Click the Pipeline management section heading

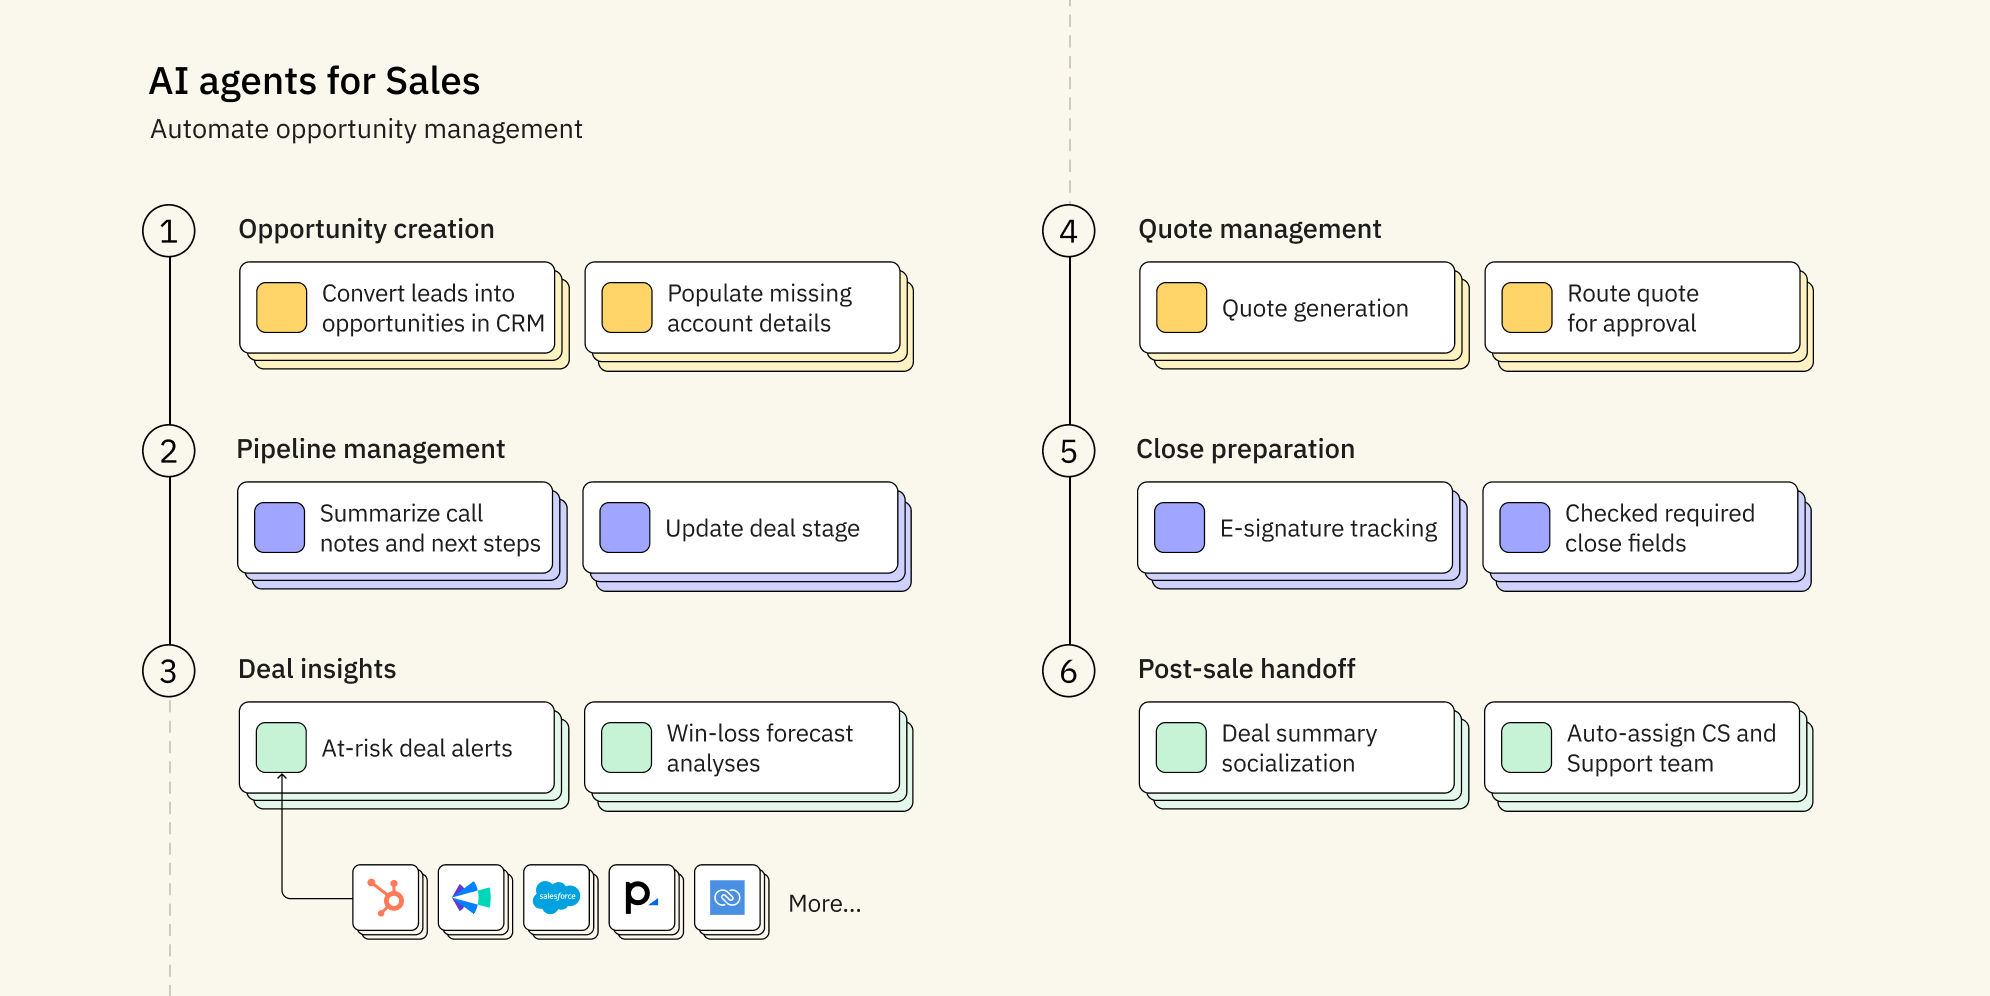[x=370, y=449]
